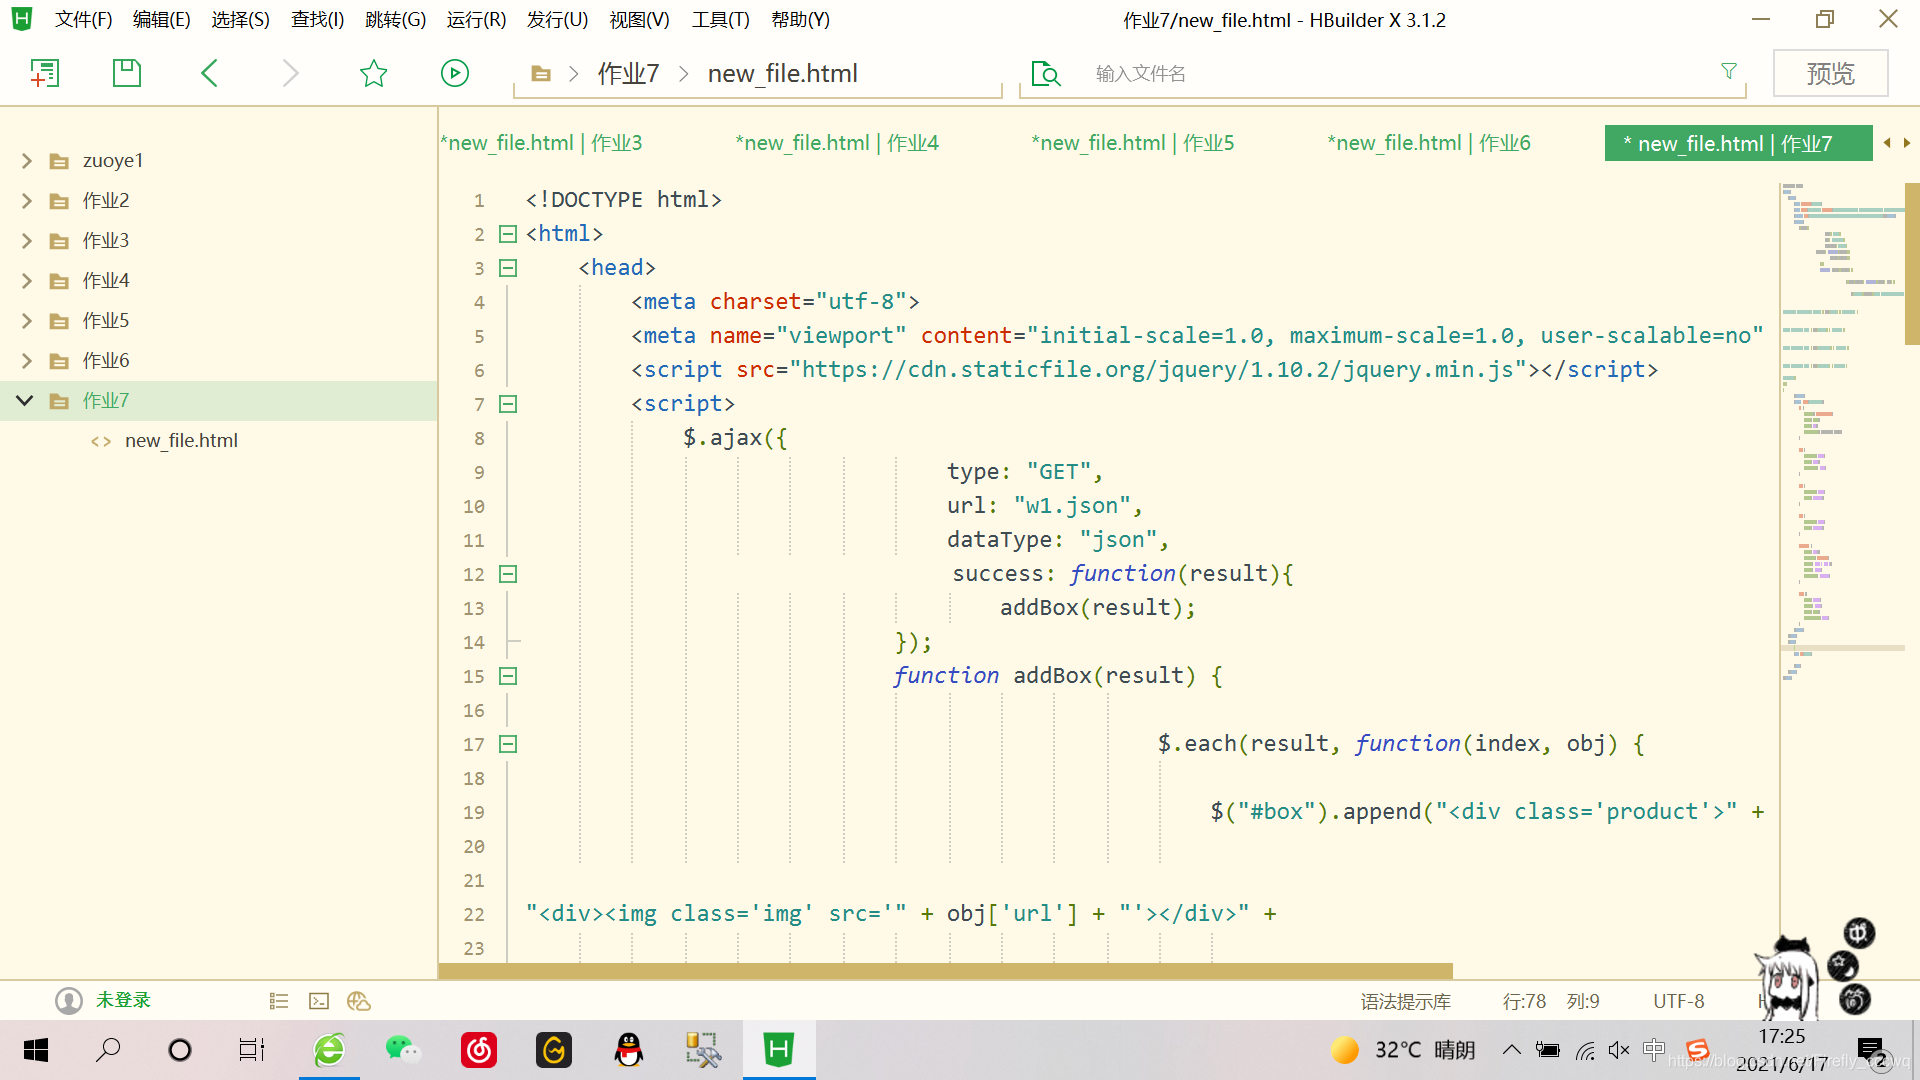Image resolution: width=1920 pixels, height=1080 pixels.
Task: Click the user avatar icon
Action: [69, 1001]
